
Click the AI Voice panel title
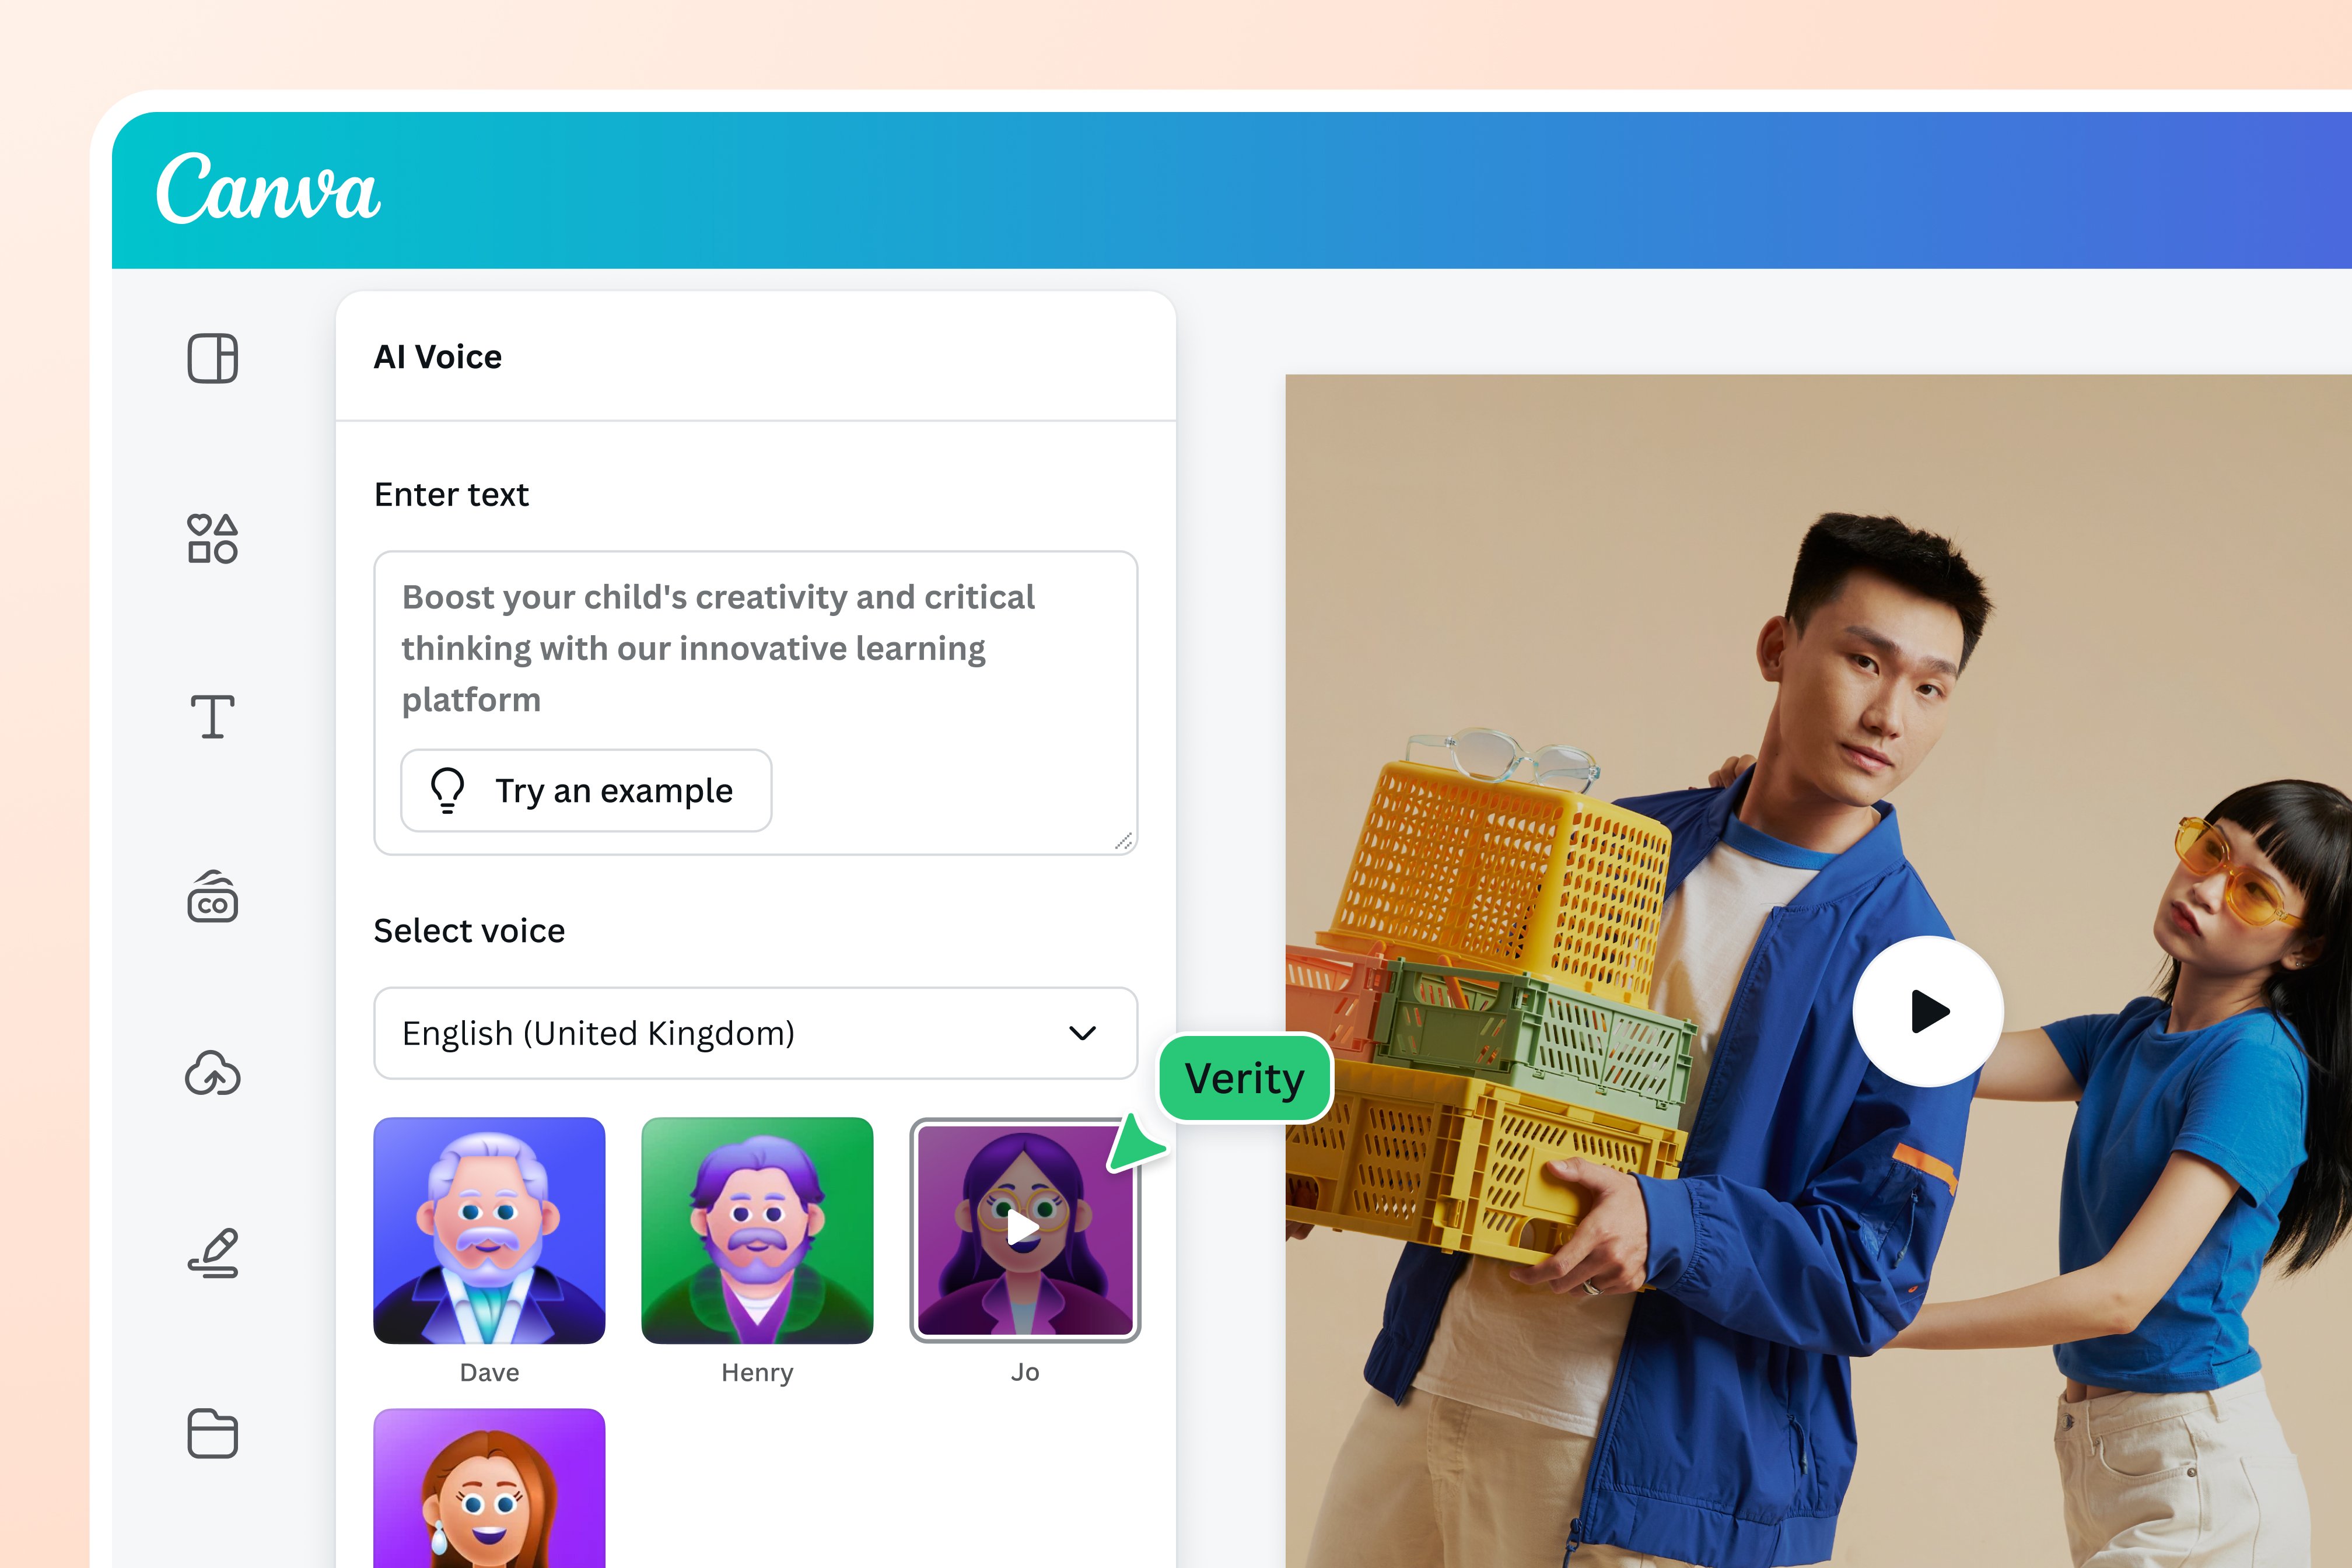click(438, 357)
